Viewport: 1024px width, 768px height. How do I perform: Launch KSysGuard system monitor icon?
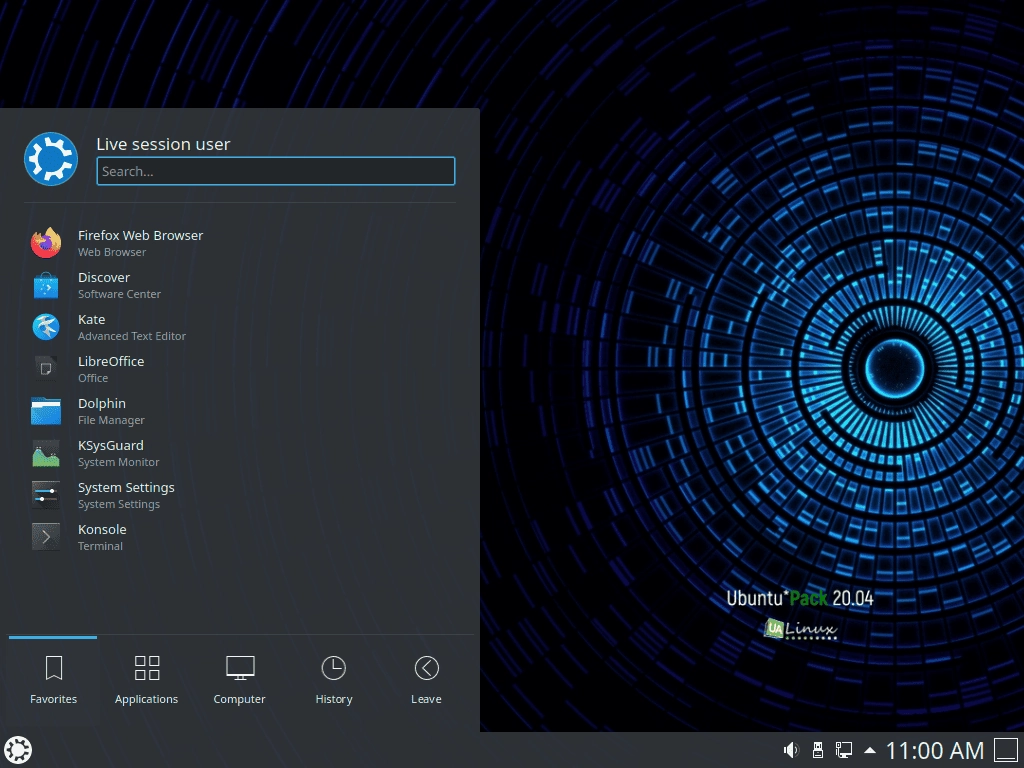click(x=46, y=453)
